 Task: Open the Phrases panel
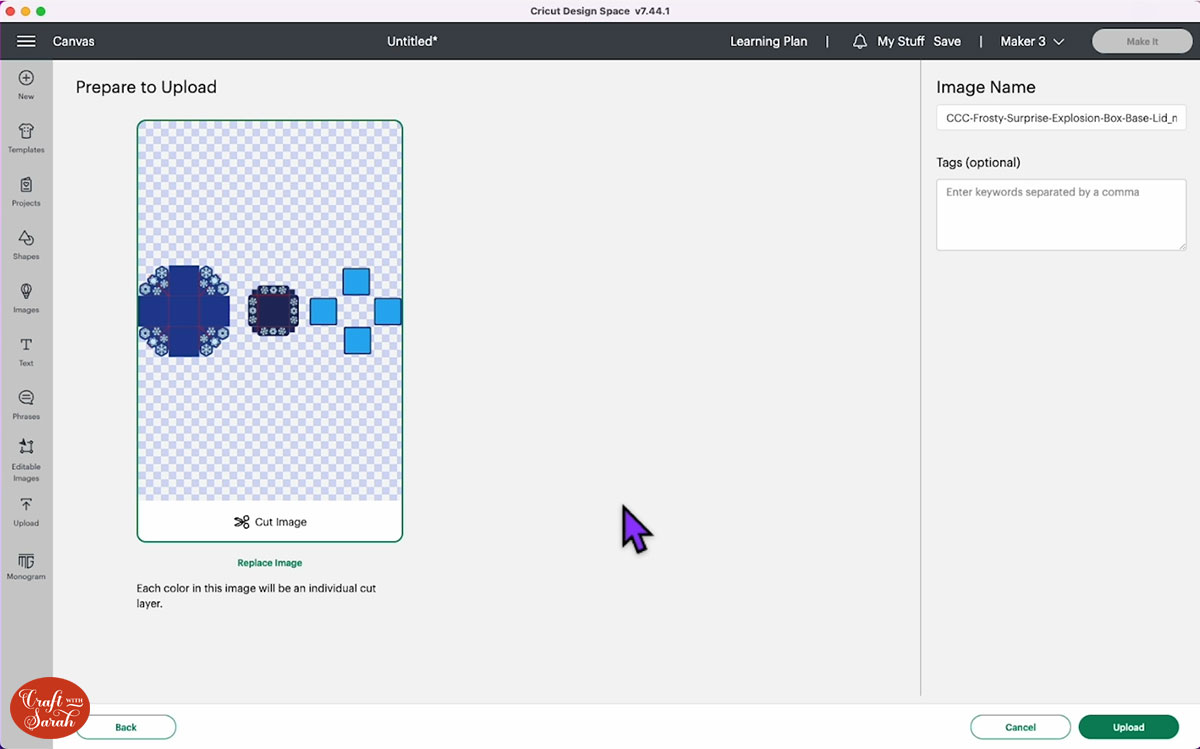click(26, 404)
